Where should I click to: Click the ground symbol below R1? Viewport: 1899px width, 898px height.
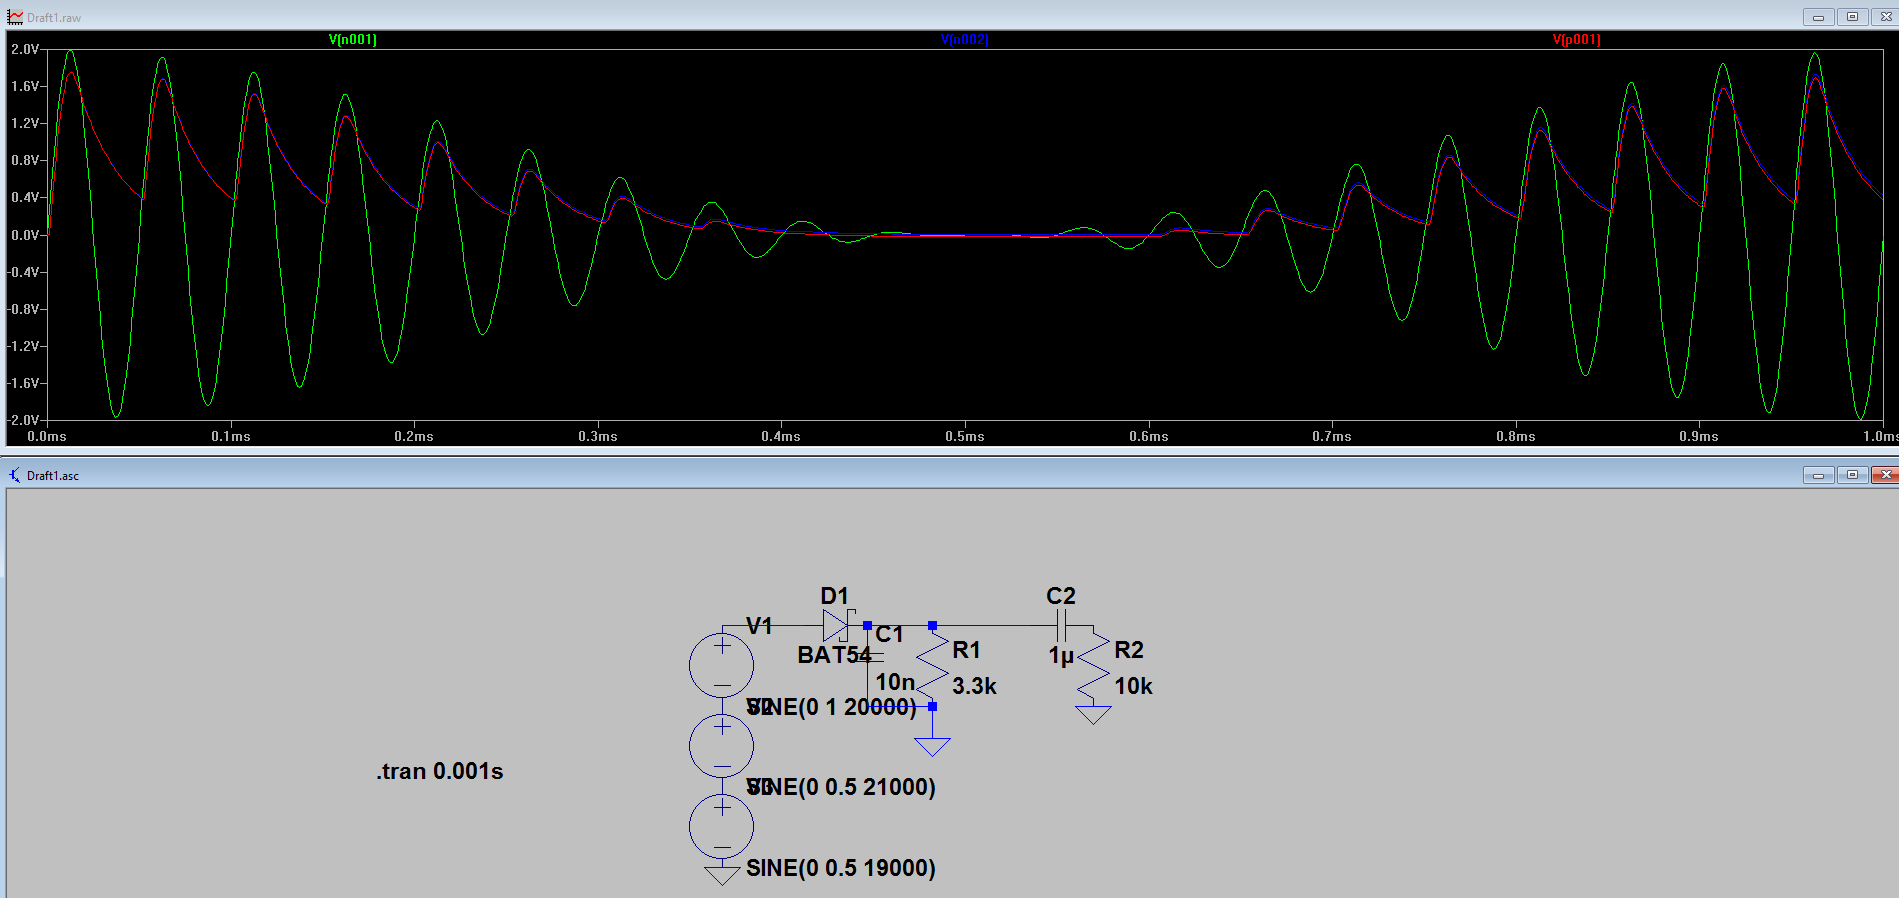[x=932, y=746]
